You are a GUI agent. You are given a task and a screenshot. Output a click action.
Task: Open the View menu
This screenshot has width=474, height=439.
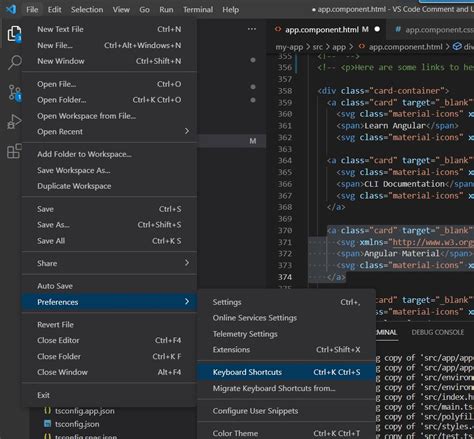(x=121, y=10)
